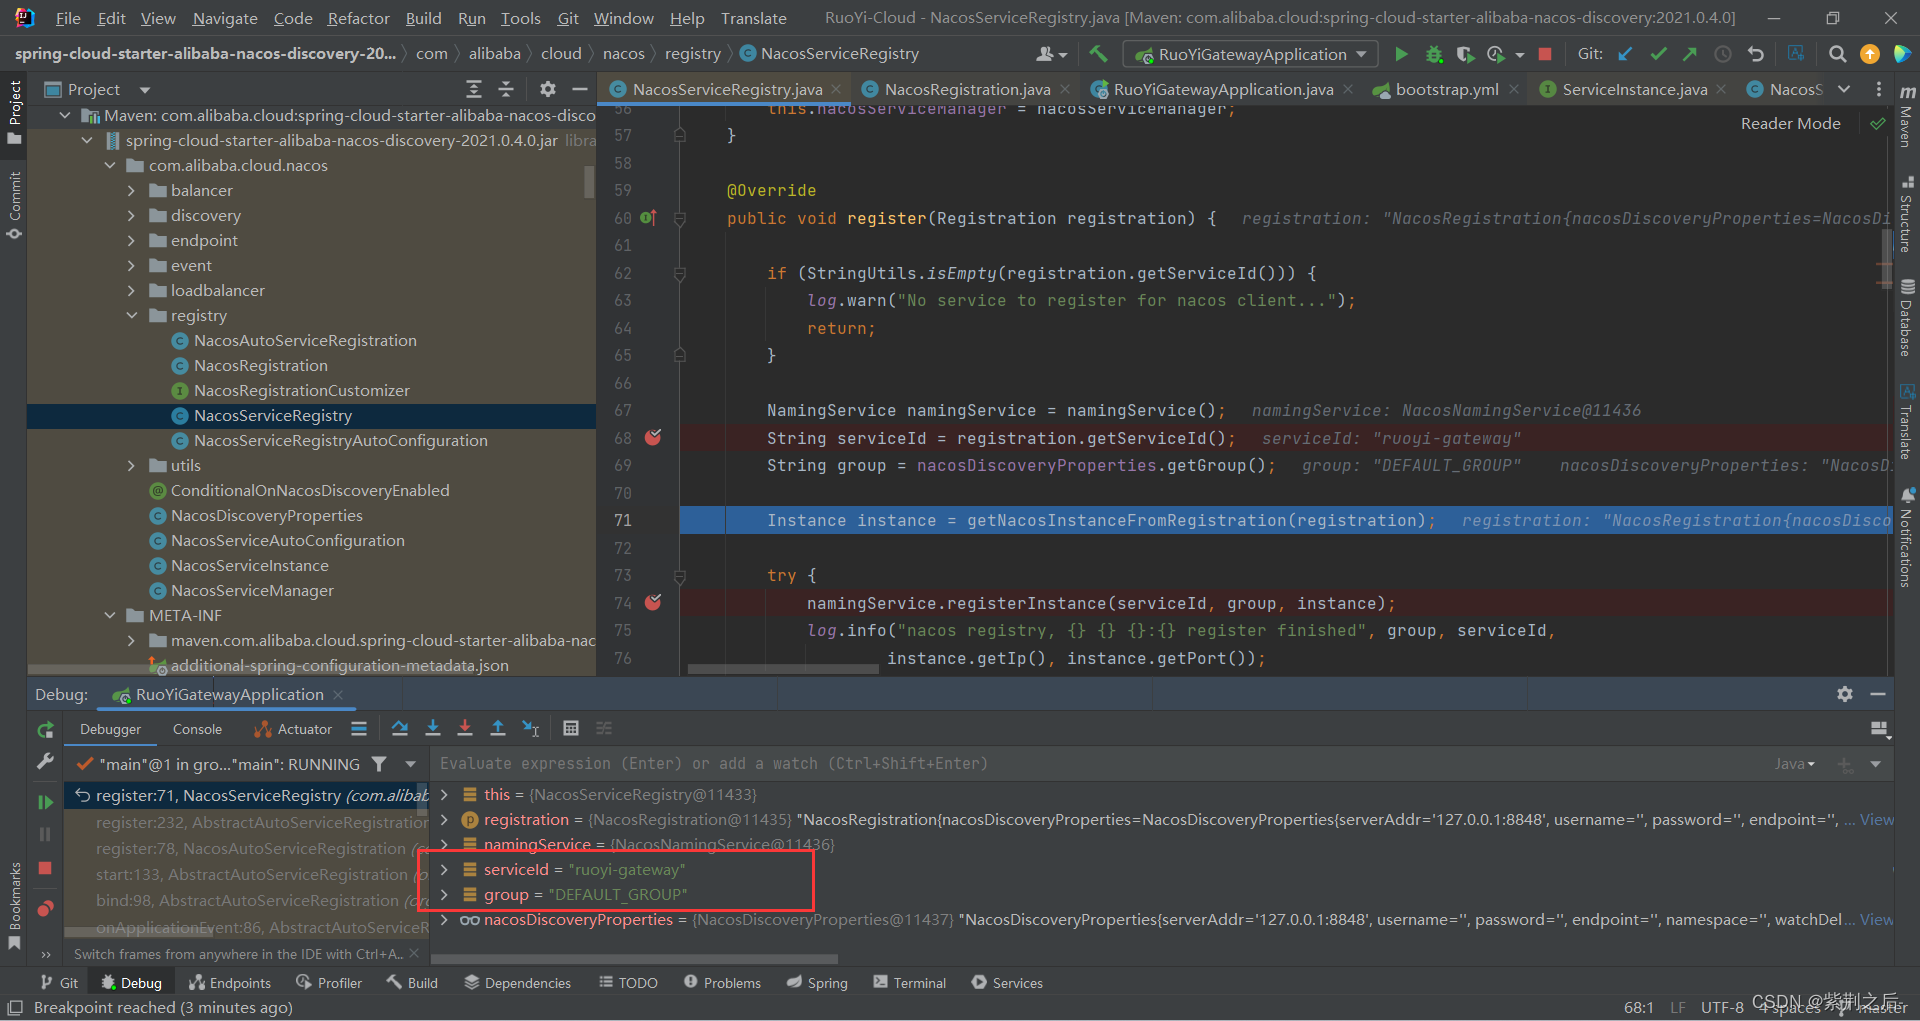Open run configuration RuoYiGatewayApplication dropdown
Viewport: 1920px width, 1021px height.
[x=1251, y=54]
